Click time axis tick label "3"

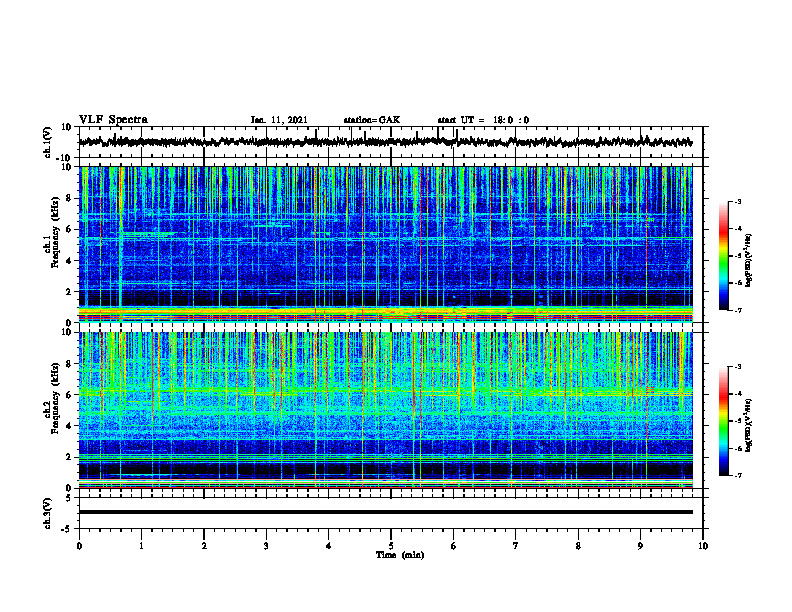266,546
